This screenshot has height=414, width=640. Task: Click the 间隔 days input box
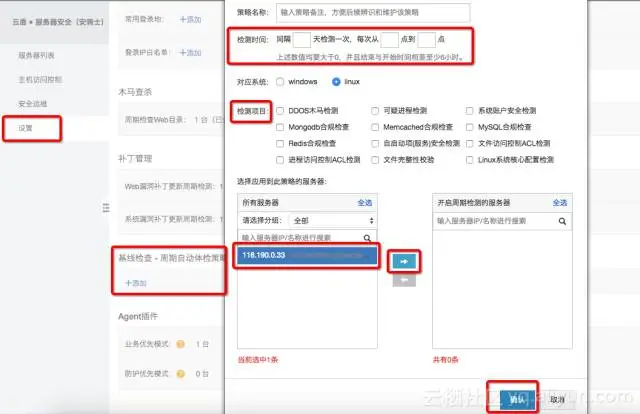pyautogui.click(x=302, y=40)
